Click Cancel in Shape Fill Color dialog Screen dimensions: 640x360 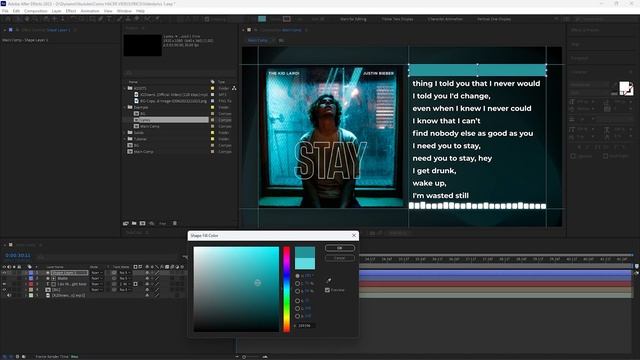point(340,258)
